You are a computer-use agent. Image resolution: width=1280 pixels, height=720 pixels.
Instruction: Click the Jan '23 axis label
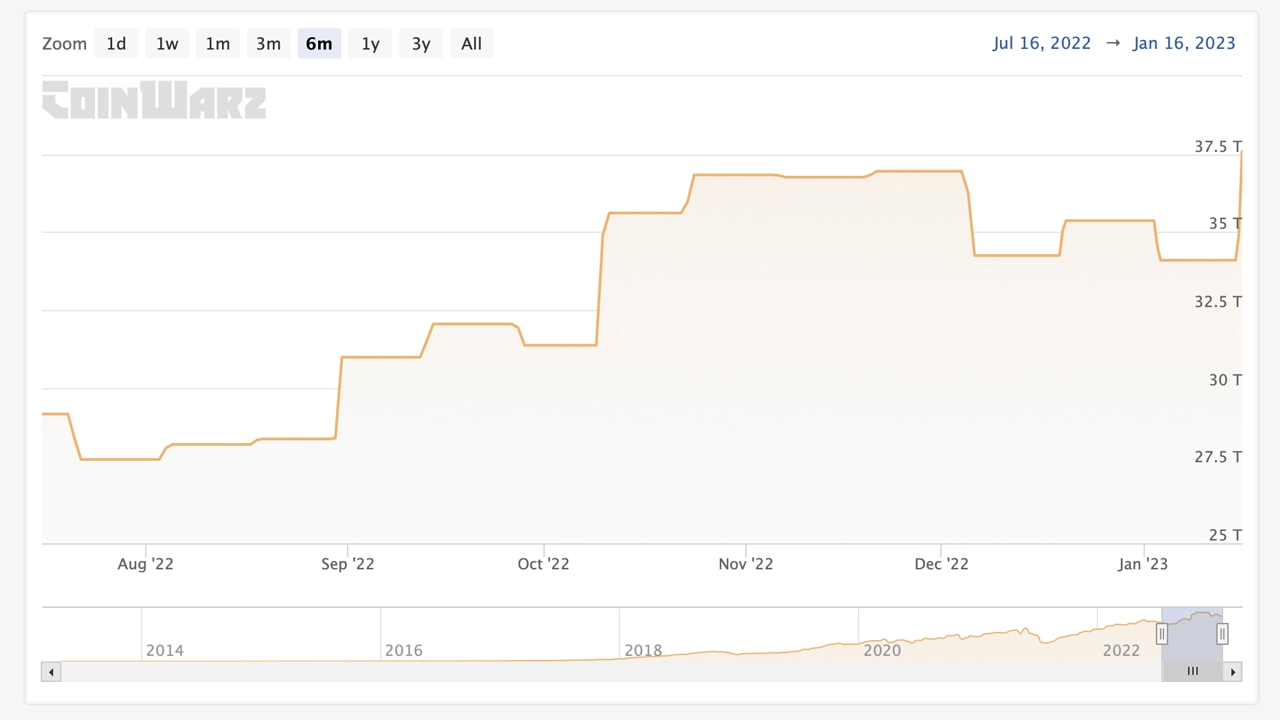pos(1143,564)
